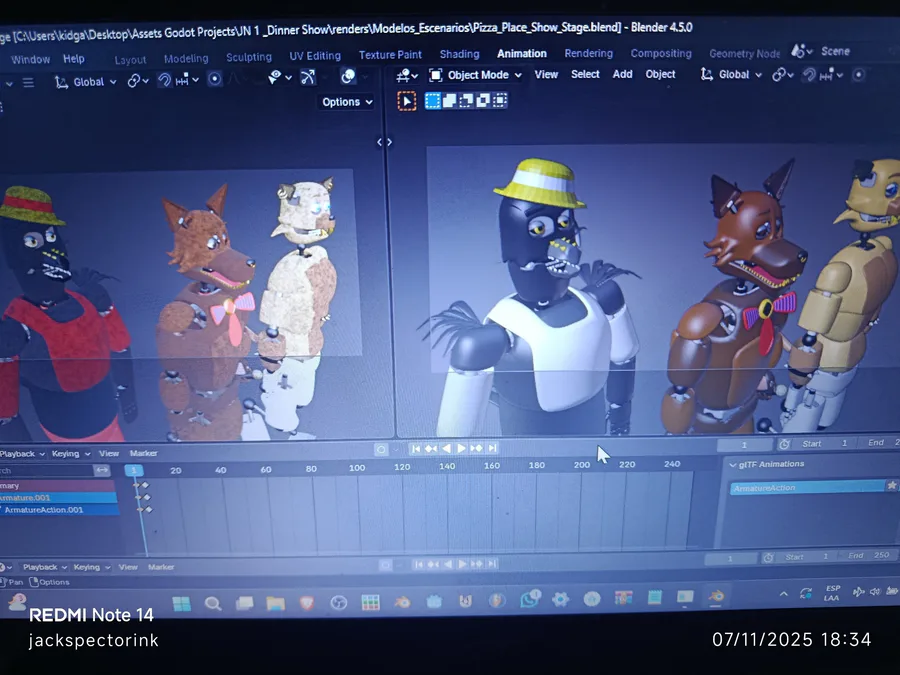The height and width of the screenshot is (675, 900).
Task: Open File Explorer from the taskbar
Action: (x=276, y=603)
